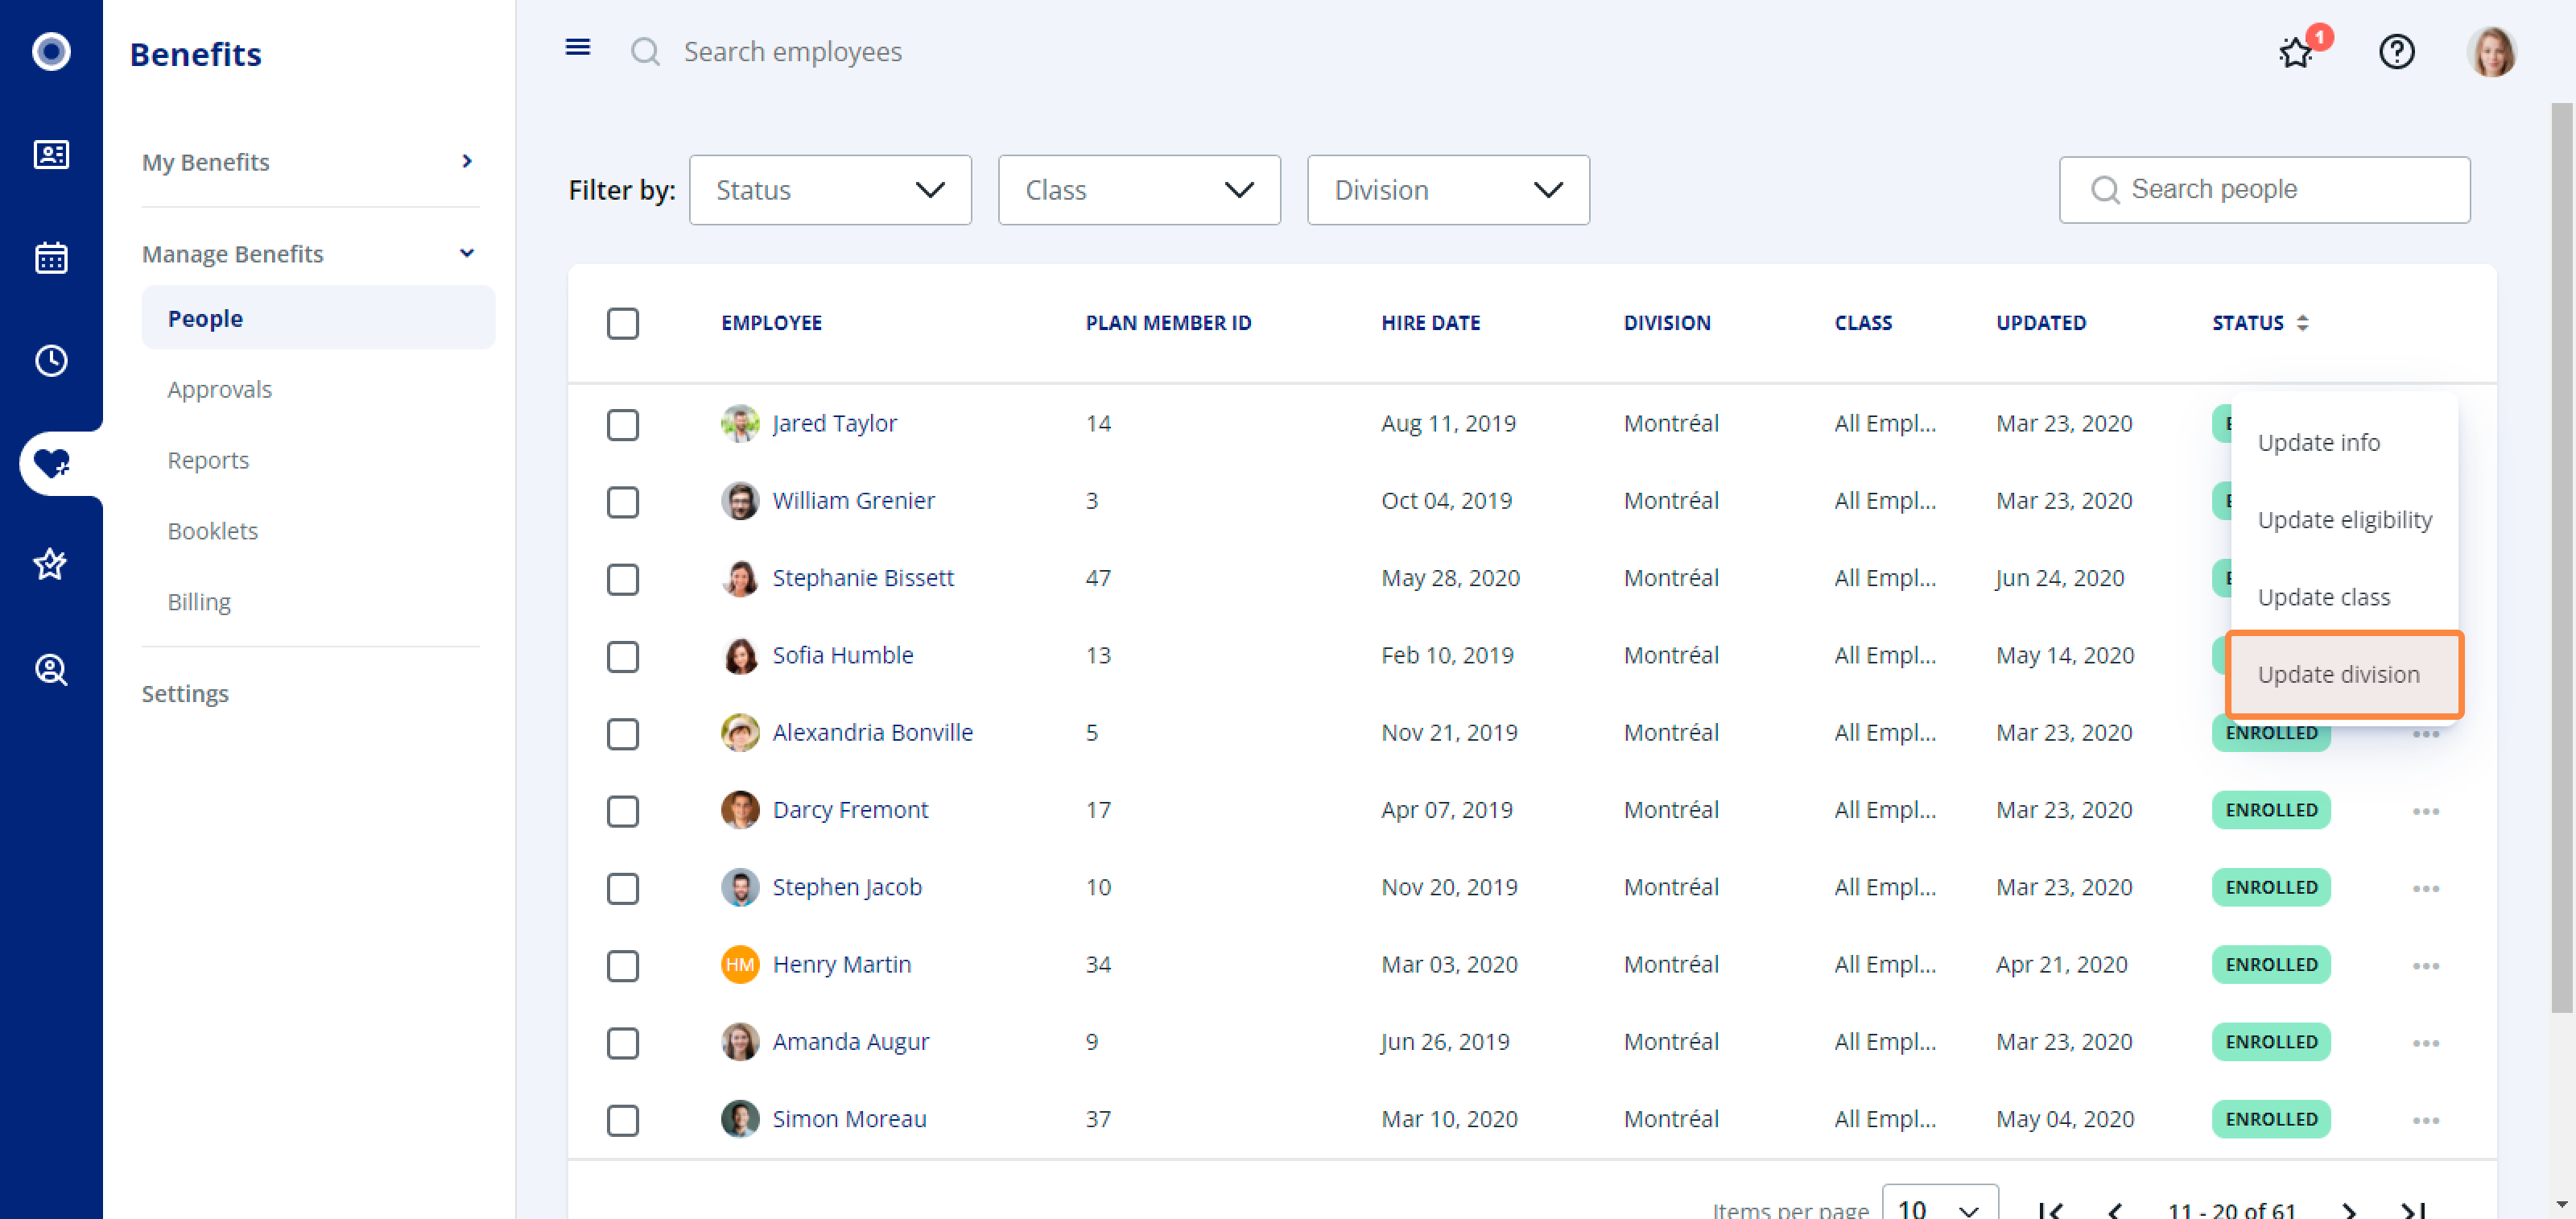Go to the last page of results
This screenshot has height=1219, width=2576.
click(2414, 1210)
